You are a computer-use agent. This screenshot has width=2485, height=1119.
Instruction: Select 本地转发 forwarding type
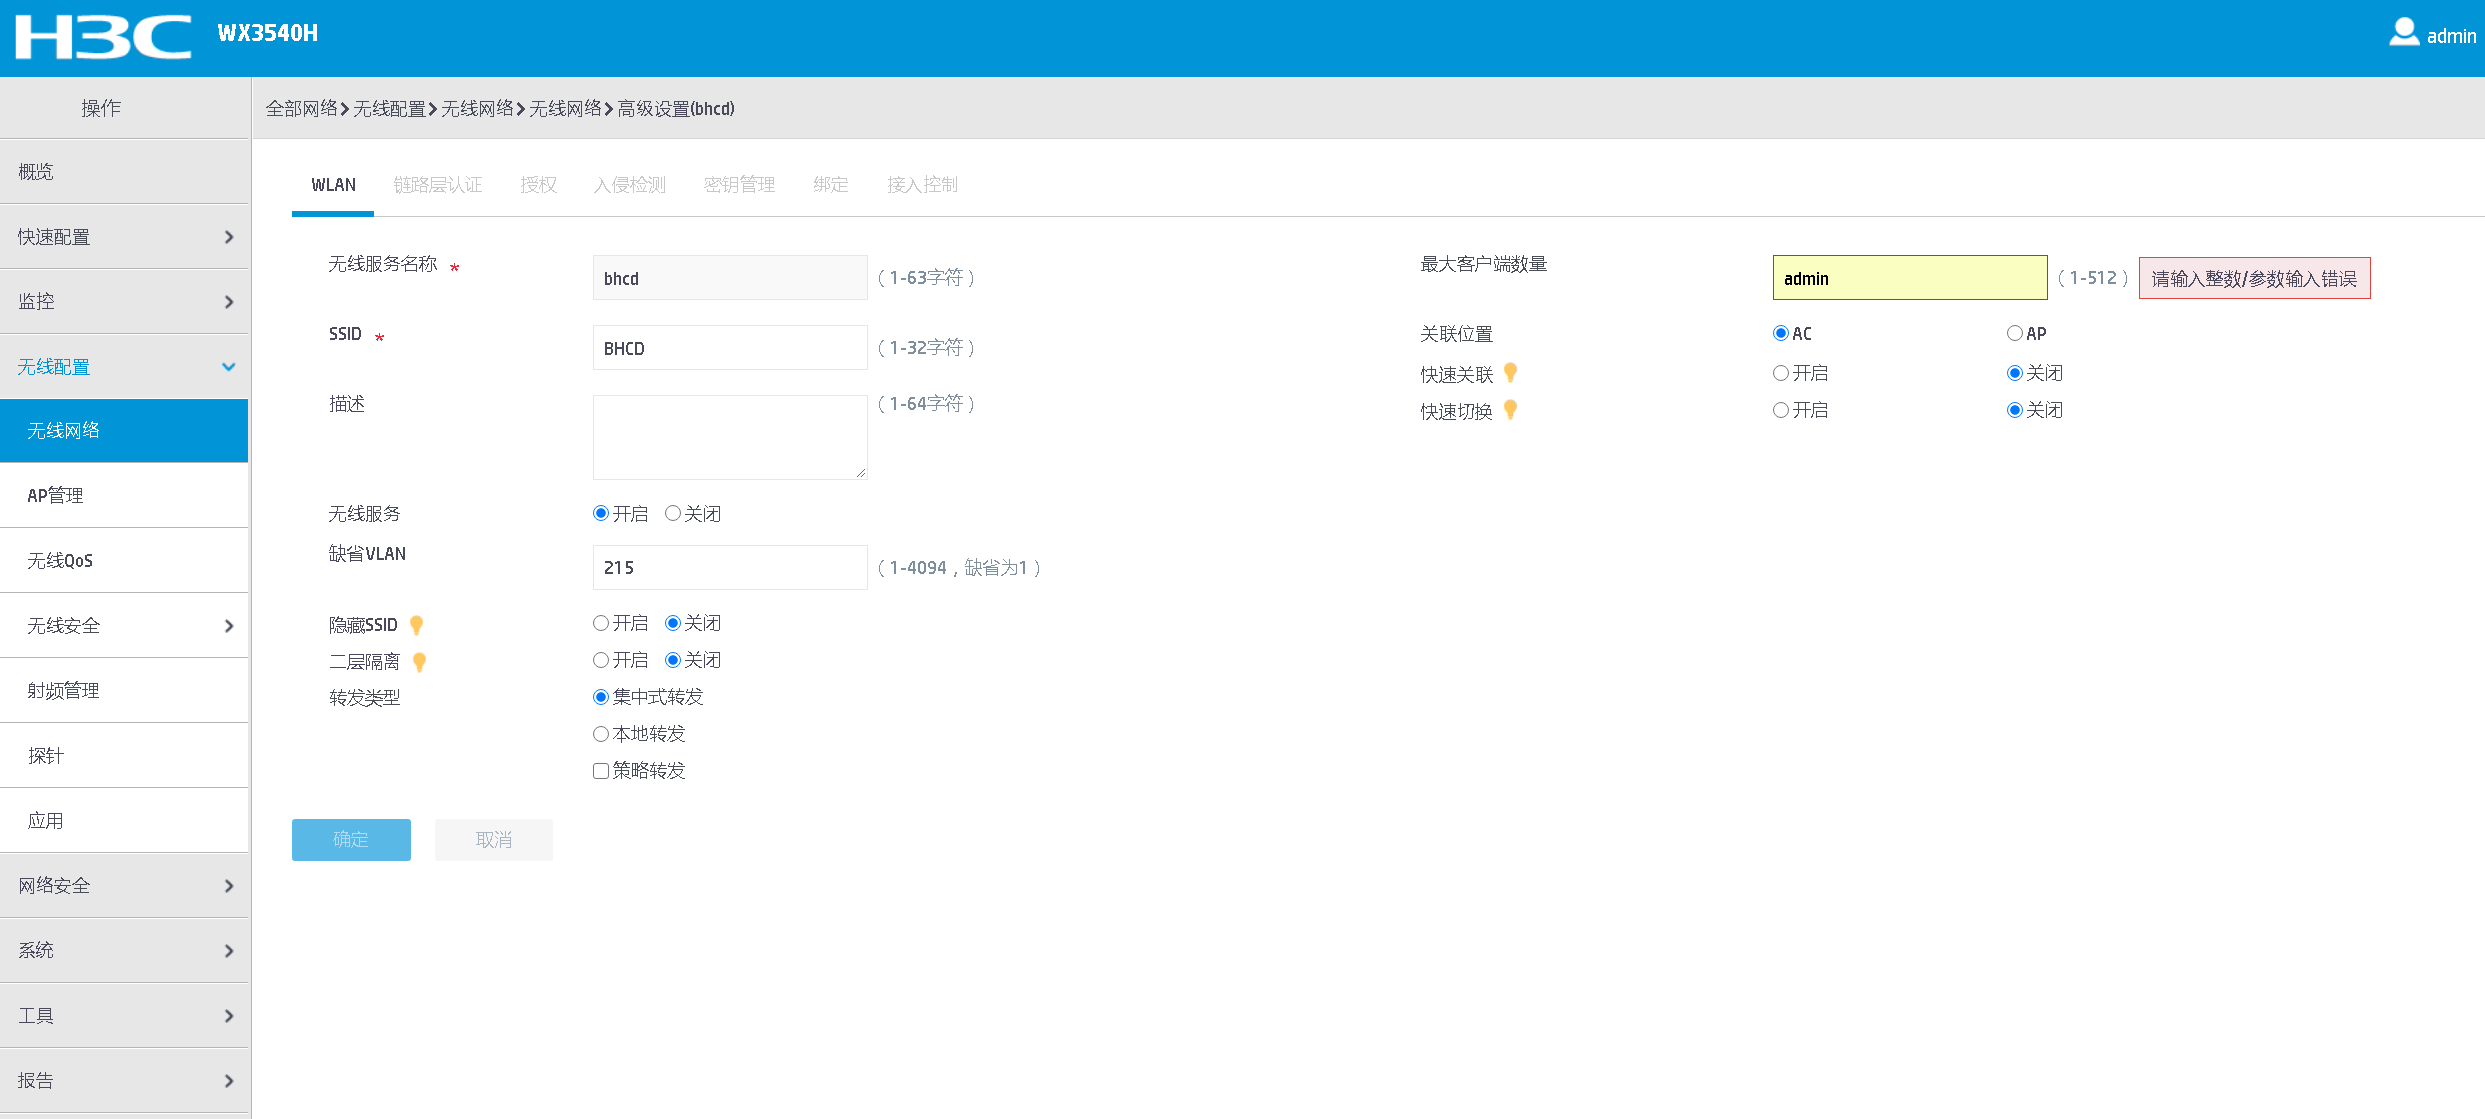pyautogui.click(x=601, y=734)
